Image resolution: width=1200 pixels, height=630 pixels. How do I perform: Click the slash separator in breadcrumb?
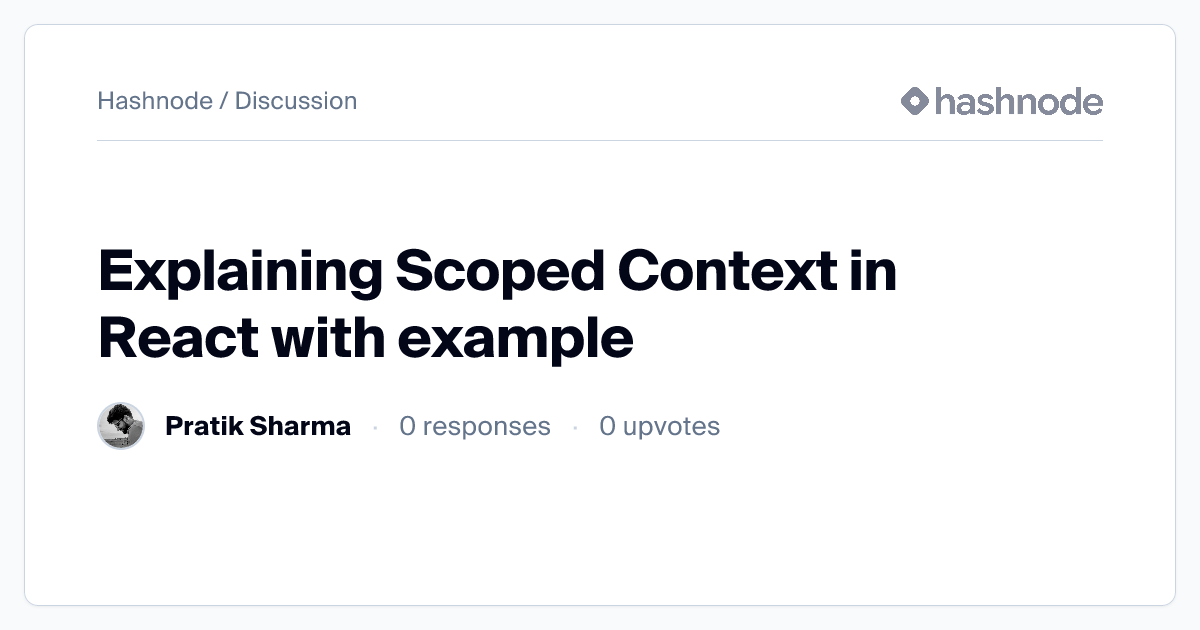pyautogui.click(x=224, y=101)
